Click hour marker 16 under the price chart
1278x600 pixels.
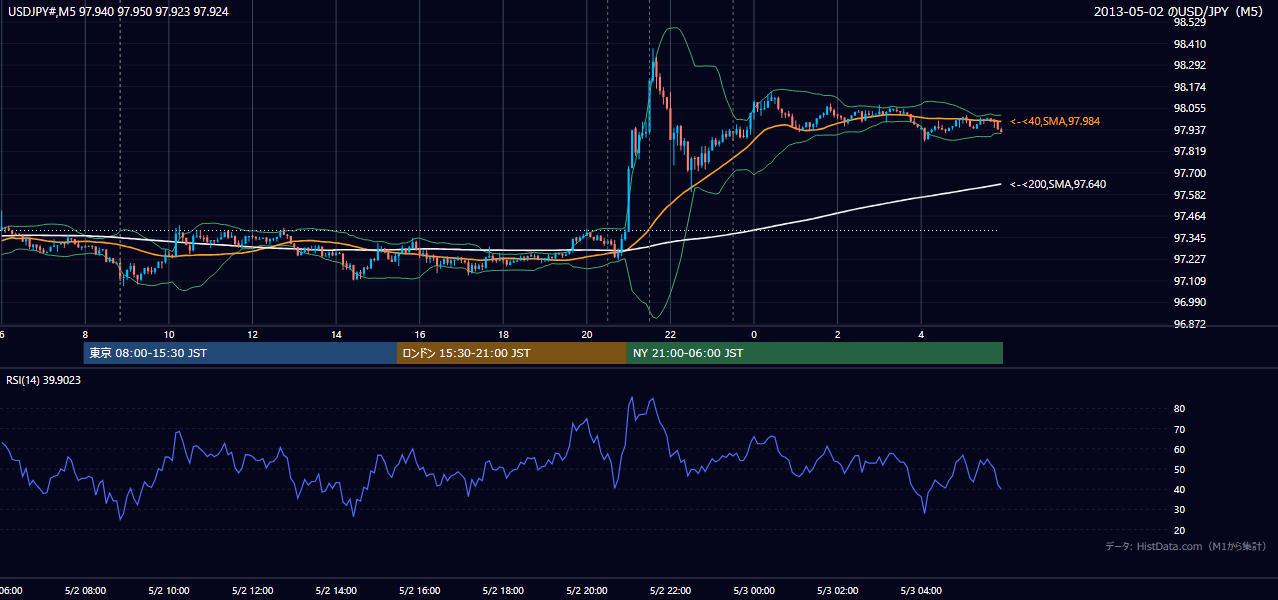pyautogui.click(x=420, y=335)
